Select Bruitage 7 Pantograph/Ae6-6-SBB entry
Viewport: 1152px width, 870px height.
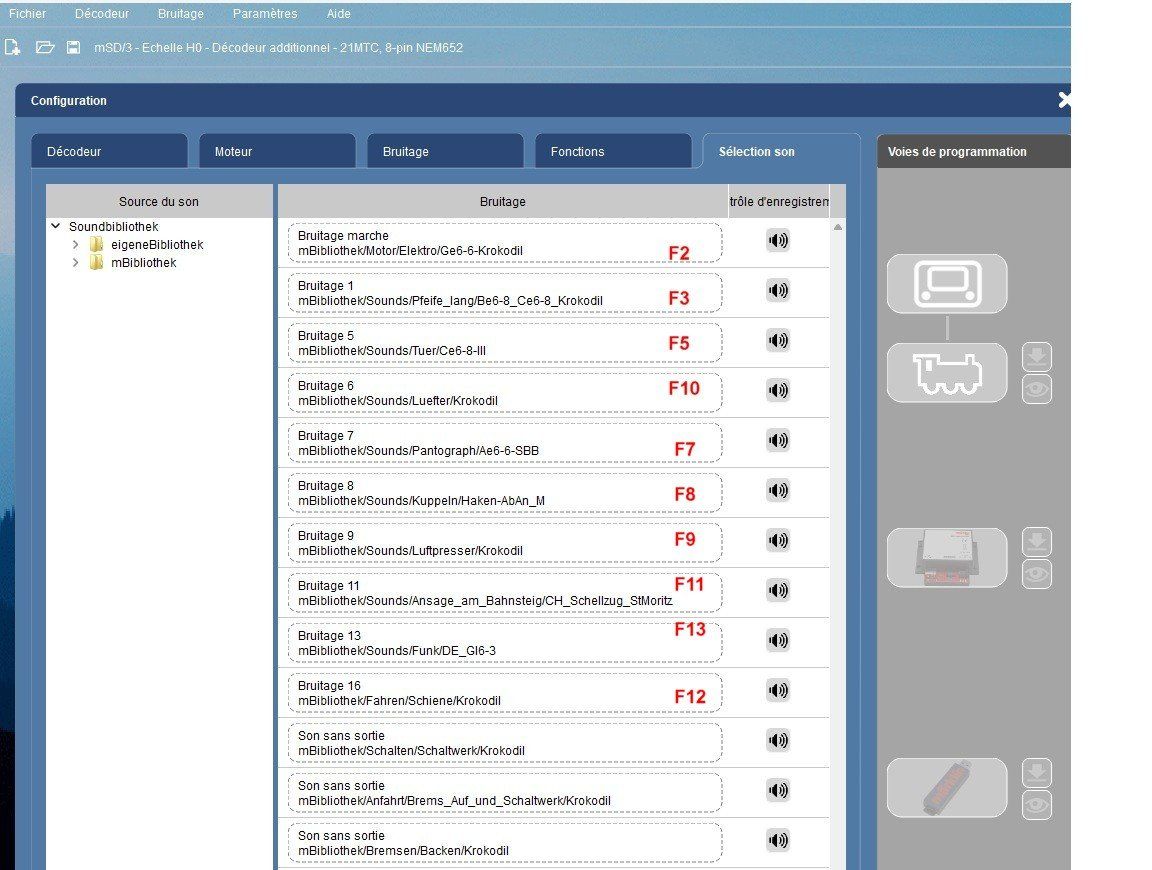(x=505, y=443)
